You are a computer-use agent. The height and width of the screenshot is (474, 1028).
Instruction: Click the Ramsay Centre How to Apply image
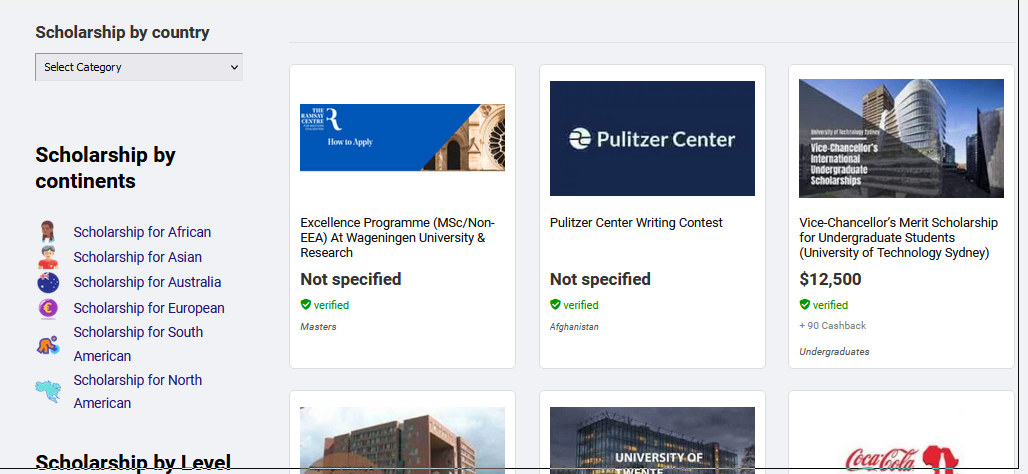point(403,138)
